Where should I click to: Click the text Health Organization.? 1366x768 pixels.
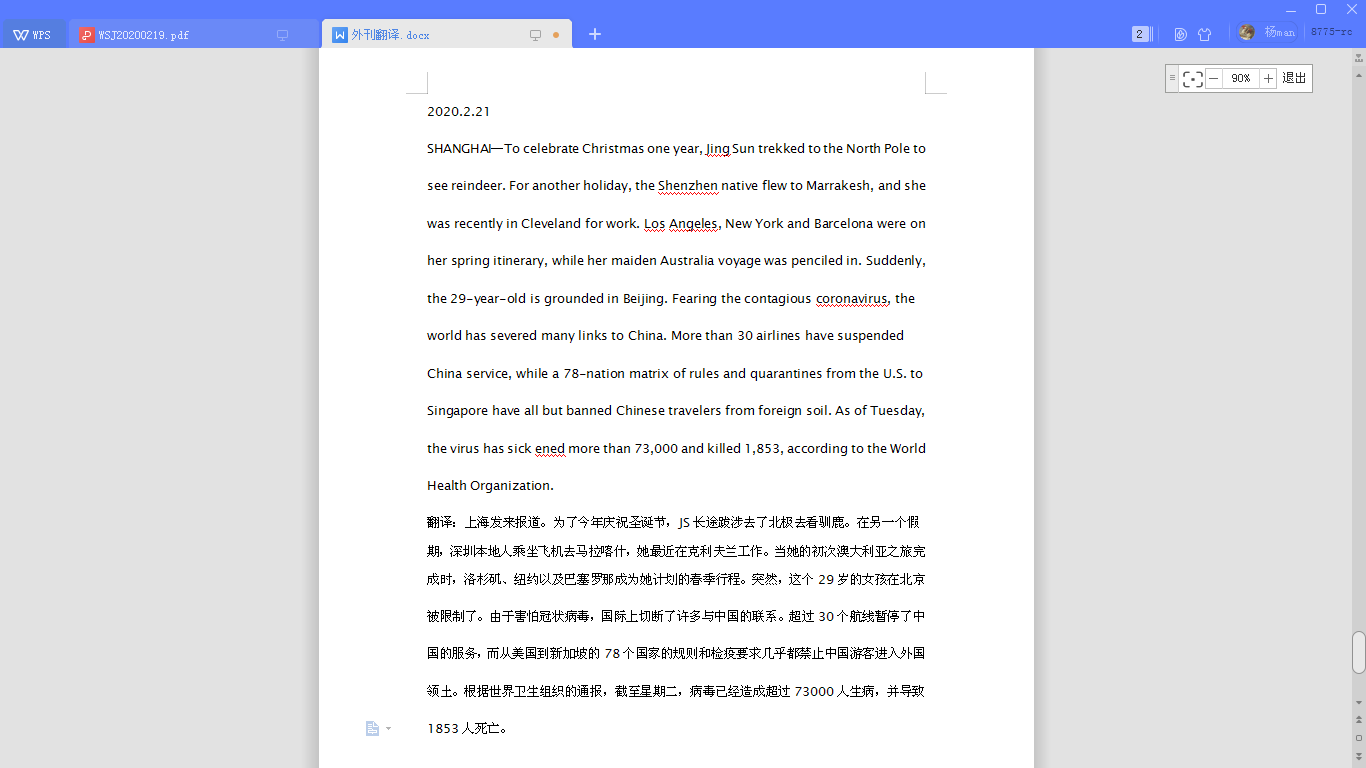490,486
